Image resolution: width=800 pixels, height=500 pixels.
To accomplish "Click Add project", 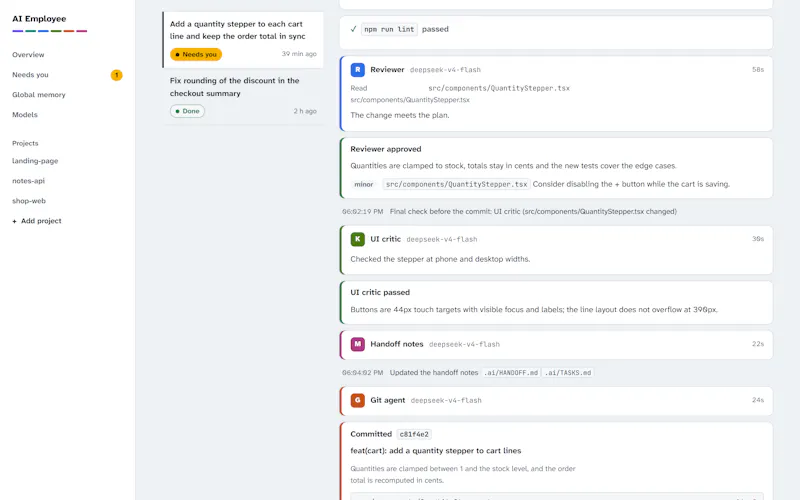I will click(37, 221).
